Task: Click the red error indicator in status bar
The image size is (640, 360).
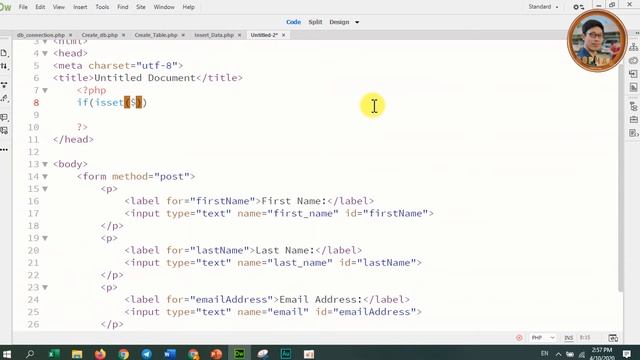Action: click(x=519, y=338)
